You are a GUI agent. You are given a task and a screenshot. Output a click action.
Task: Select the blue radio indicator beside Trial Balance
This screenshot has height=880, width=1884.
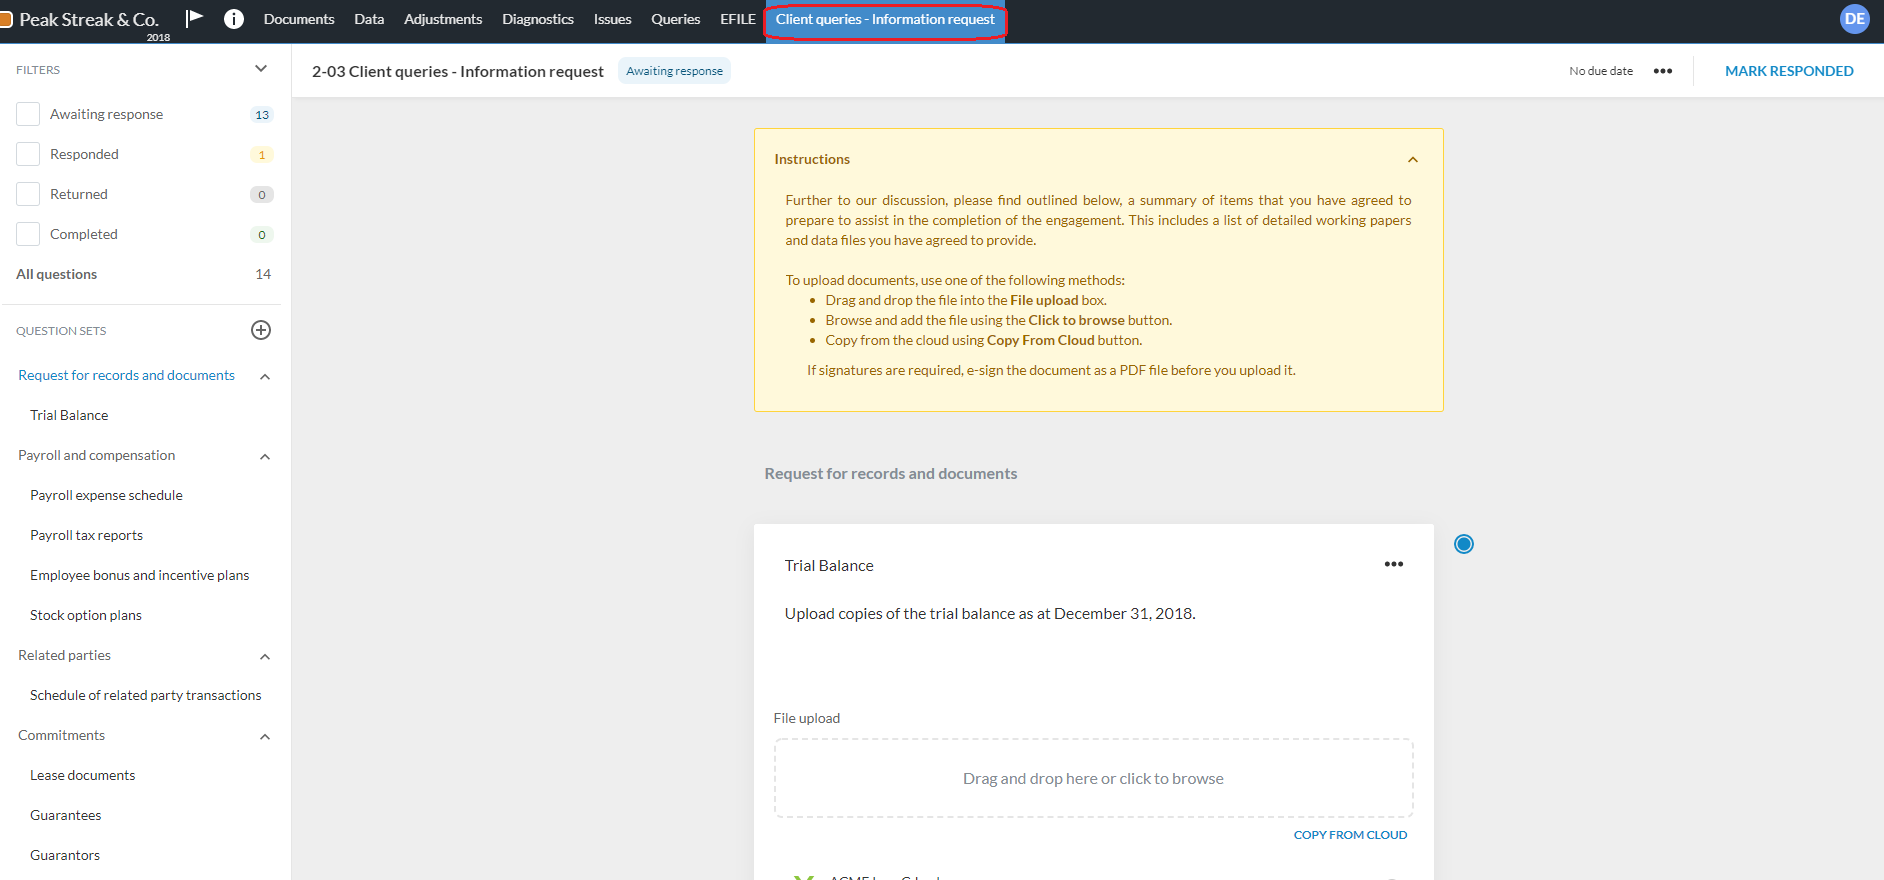[x=1463, y=544]
